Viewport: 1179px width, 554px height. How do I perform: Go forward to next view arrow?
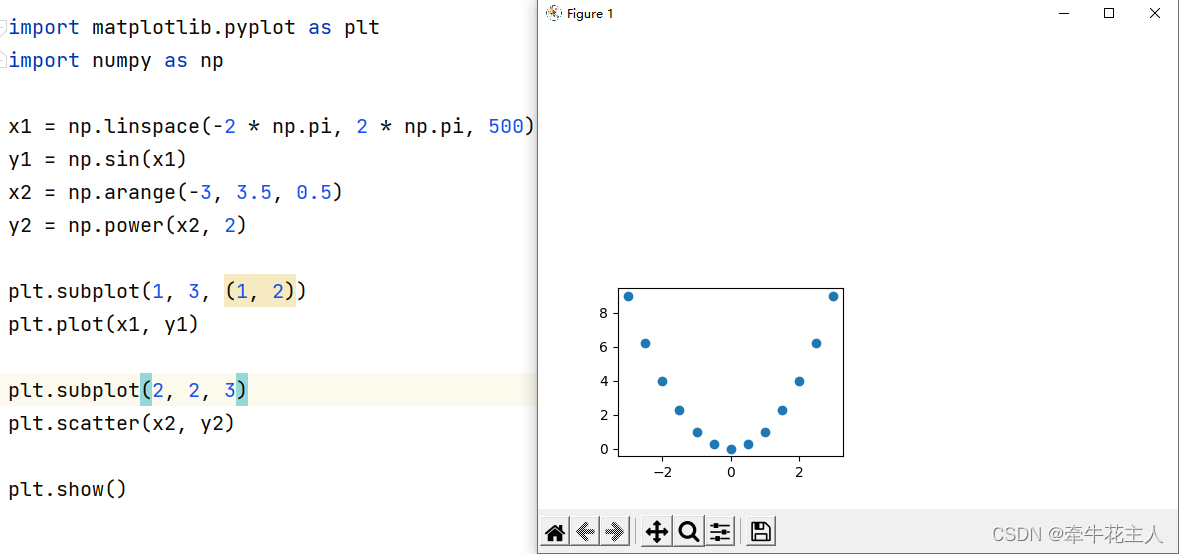(x=614, y=532)
